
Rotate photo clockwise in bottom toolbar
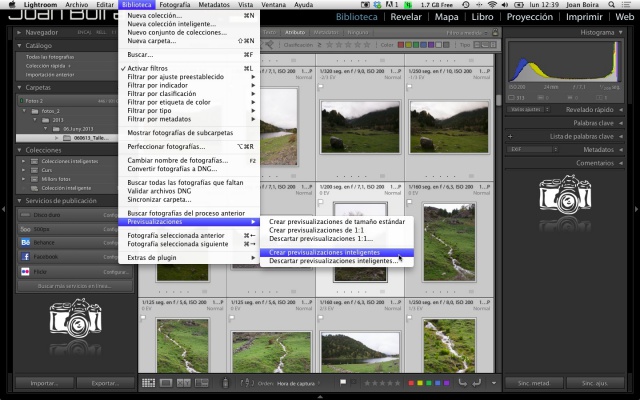click(x=476, y=383)
